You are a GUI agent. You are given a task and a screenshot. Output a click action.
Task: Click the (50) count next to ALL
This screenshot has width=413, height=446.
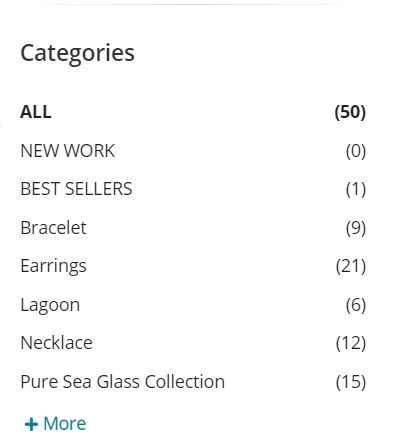(x=350, y=112)
